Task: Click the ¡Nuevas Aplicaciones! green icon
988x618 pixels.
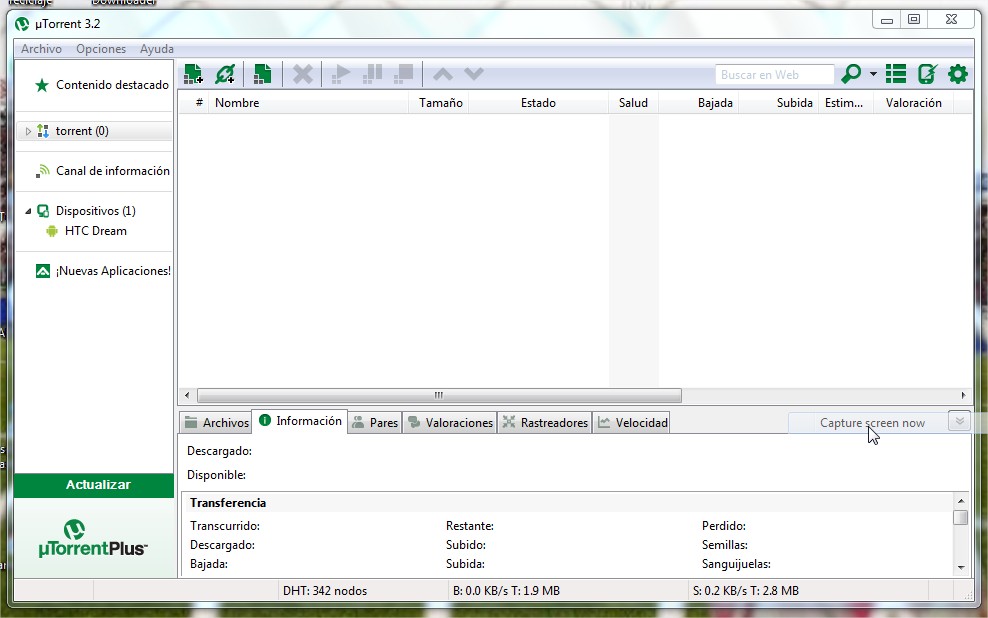Action: pyautogui.click(x=43, y=271)
